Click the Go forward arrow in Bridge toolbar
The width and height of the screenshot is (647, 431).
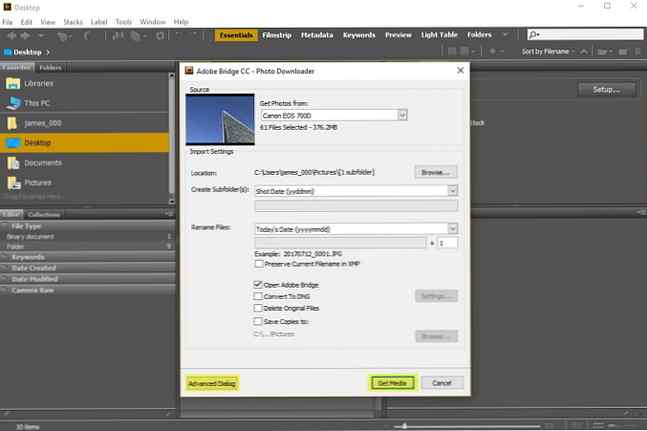click(25, 36)
